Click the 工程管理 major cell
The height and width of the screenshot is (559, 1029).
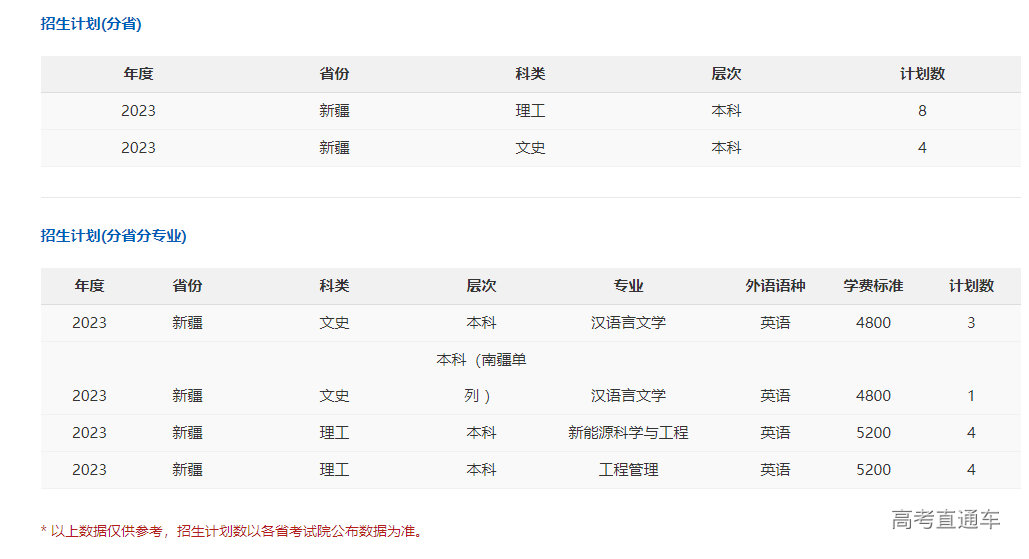(x=628, y=470)
